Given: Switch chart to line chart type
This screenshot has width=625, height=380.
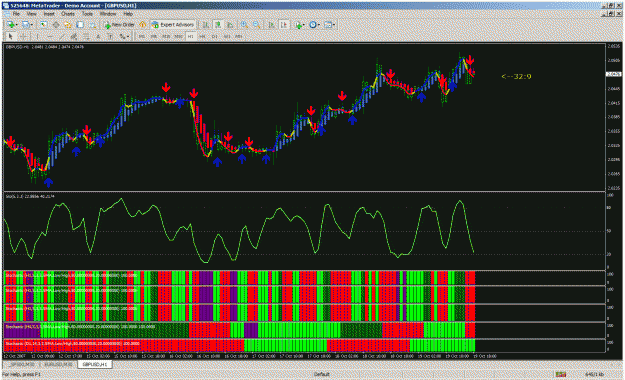Looking at the screenshot, I should [230, 25].
